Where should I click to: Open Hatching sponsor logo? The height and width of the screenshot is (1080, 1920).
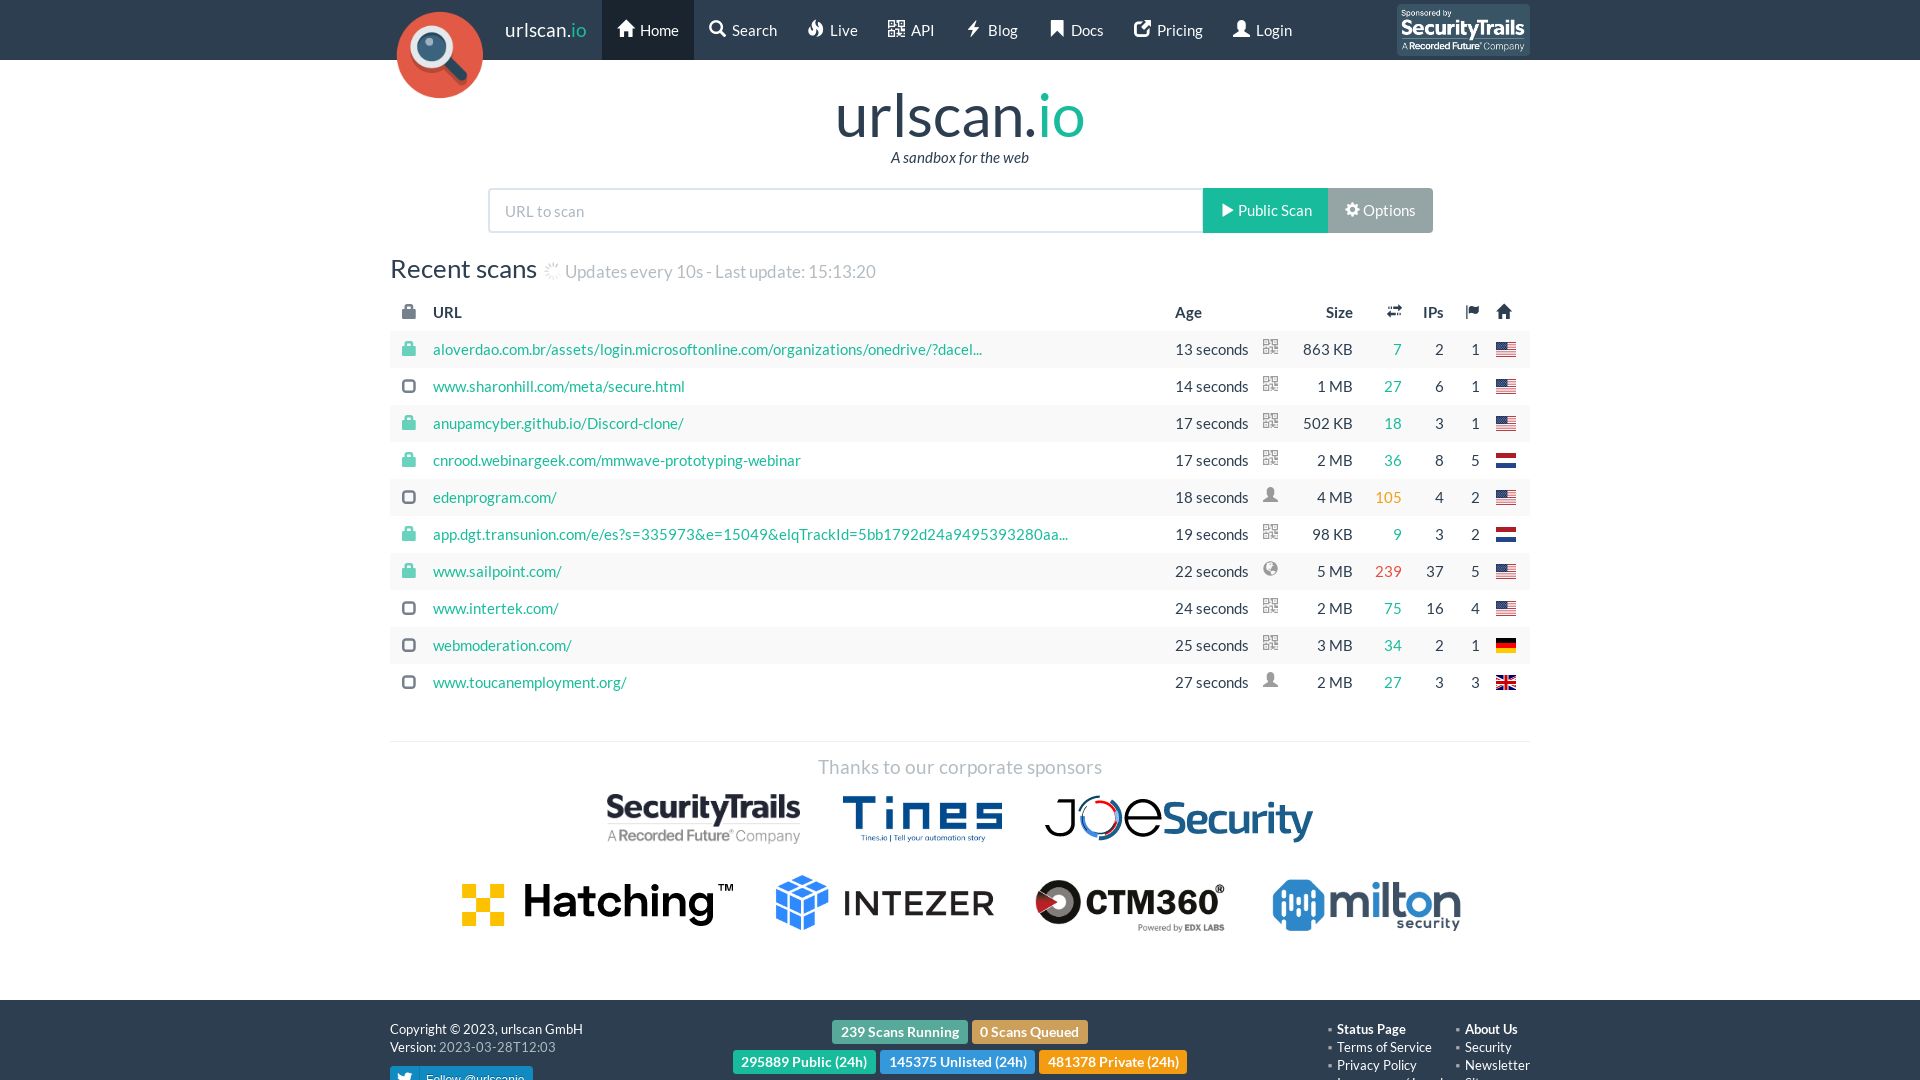pos(597,904)
